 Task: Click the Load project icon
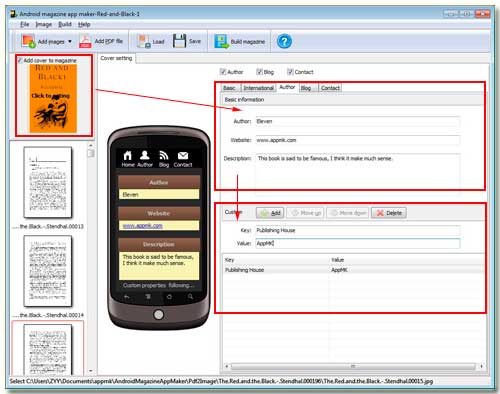[x=144, y=41]
